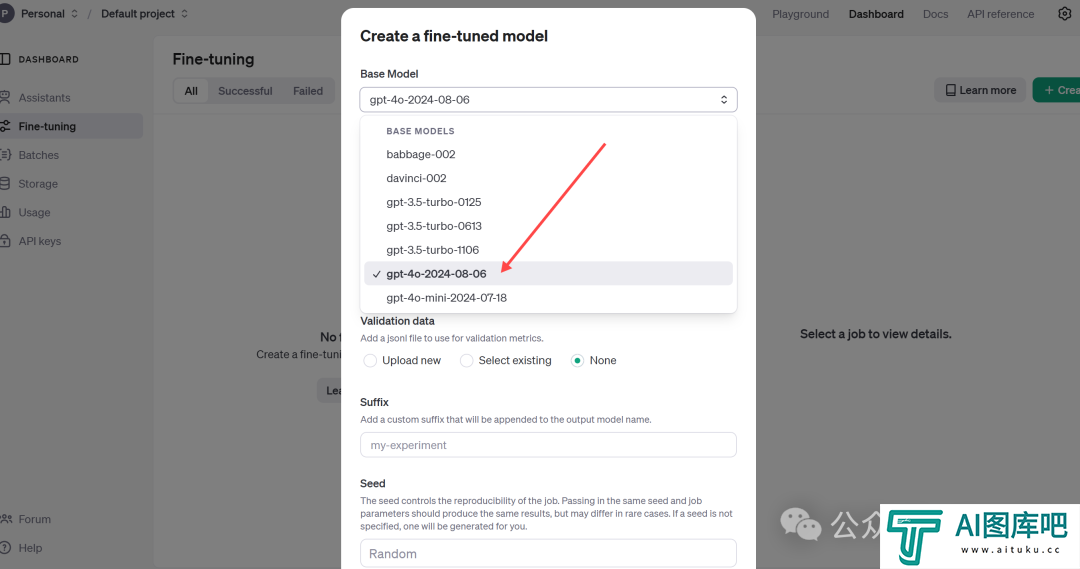Switch to the All jobs tab

191,91
